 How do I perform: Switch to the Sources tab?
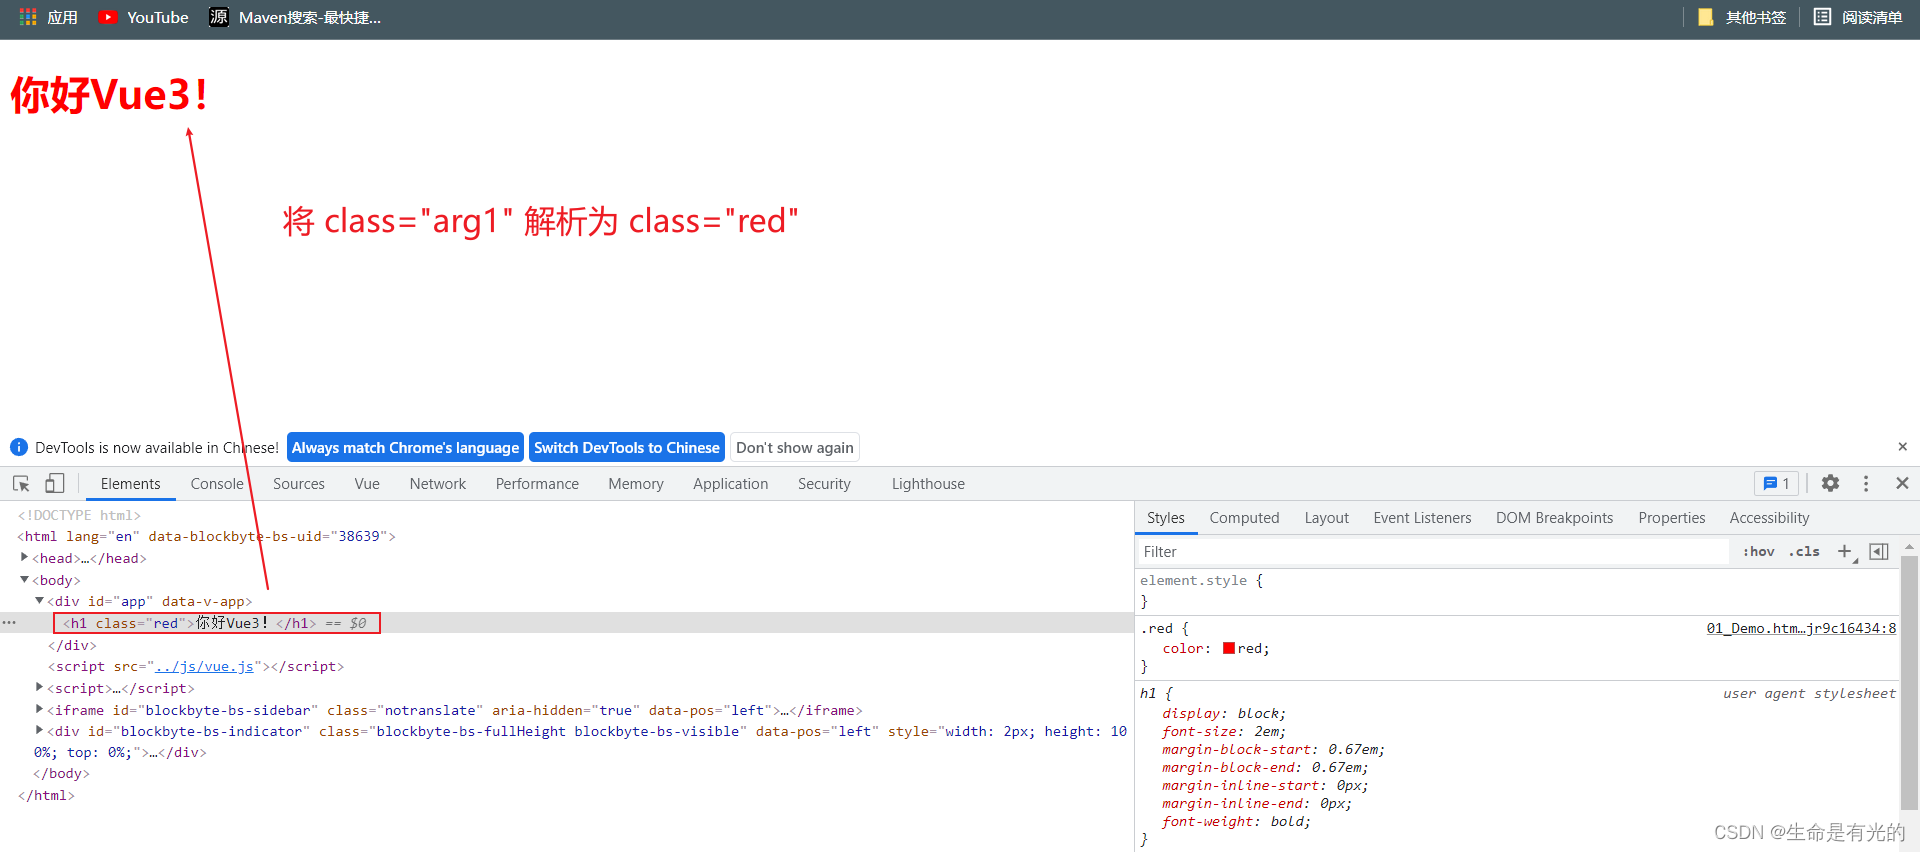(x=299, y=483)
